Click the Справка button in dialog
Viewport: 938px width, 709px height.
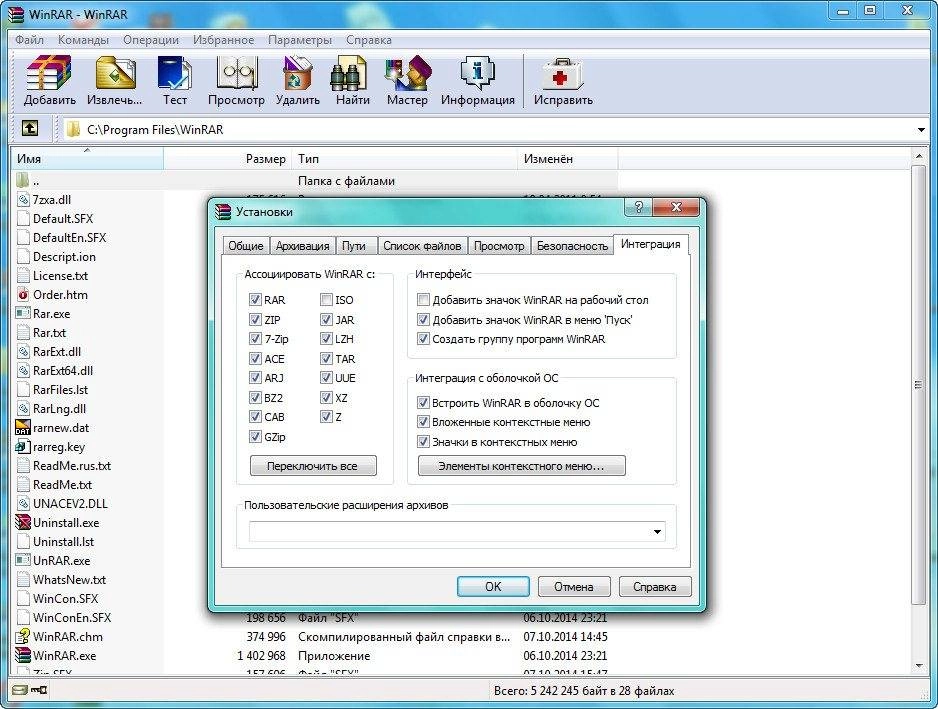click(x=654, y=586)
